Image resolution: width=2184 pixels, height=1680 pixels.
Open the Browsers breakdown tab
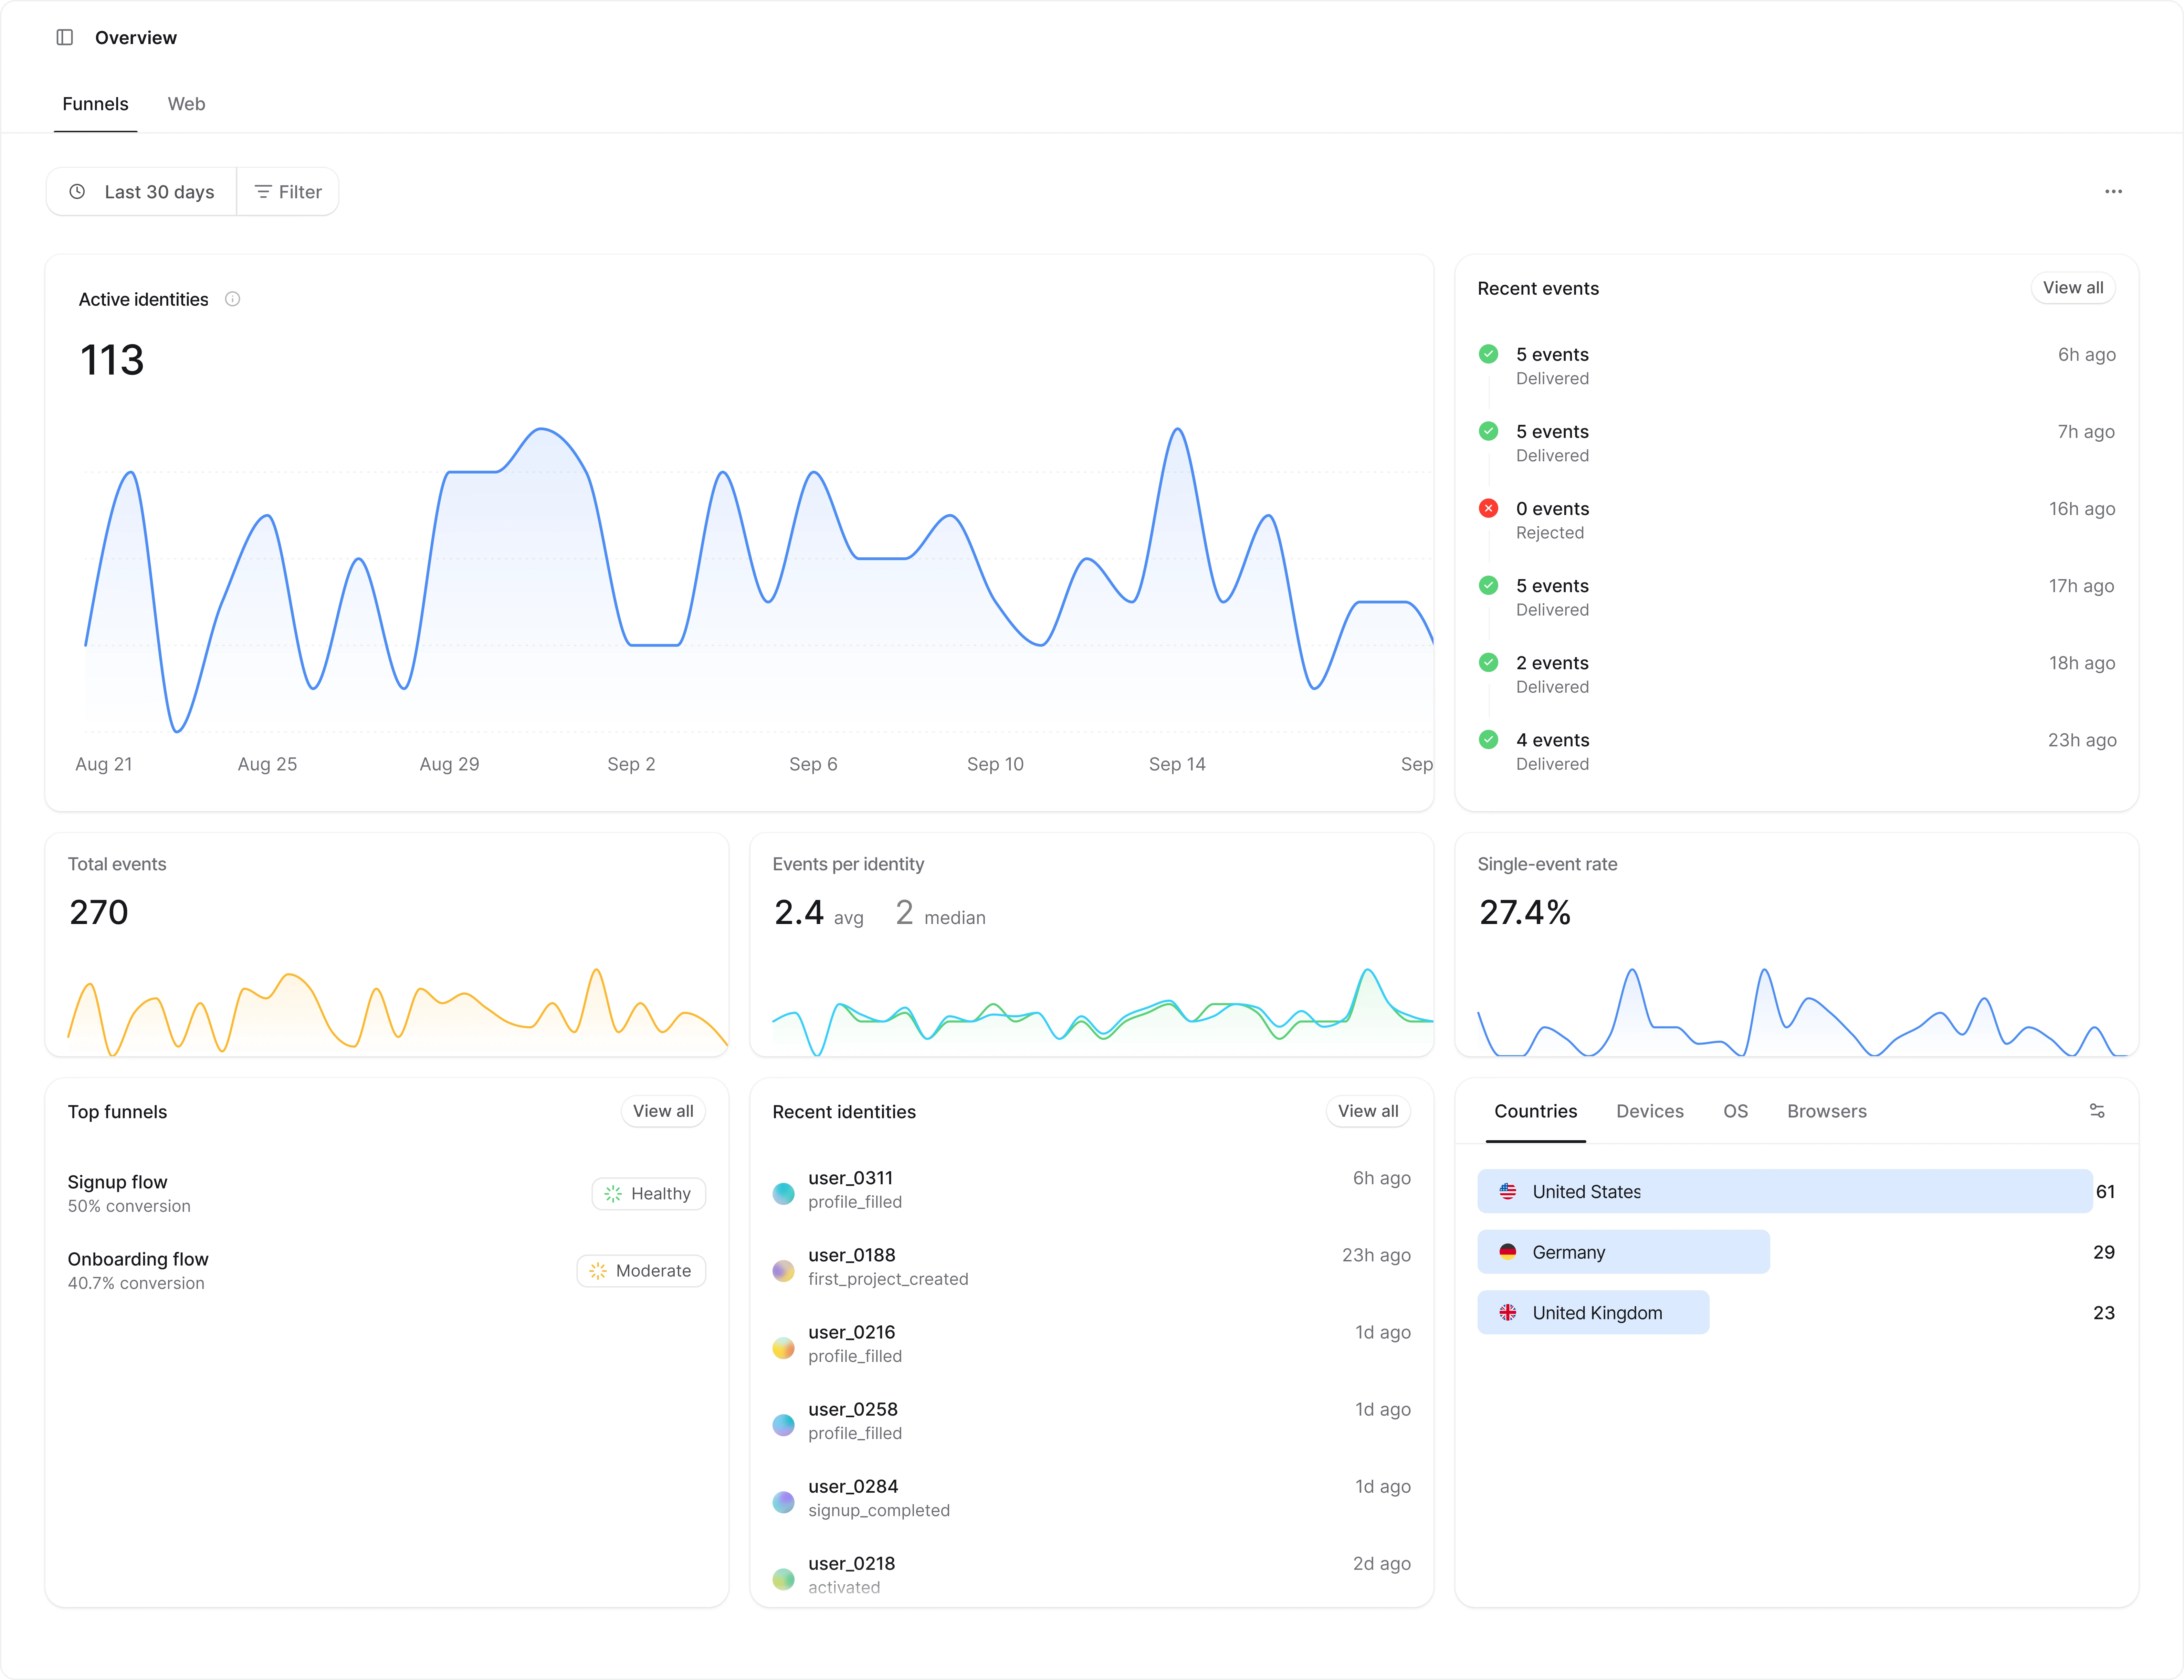click(x=1826, y=1111)
